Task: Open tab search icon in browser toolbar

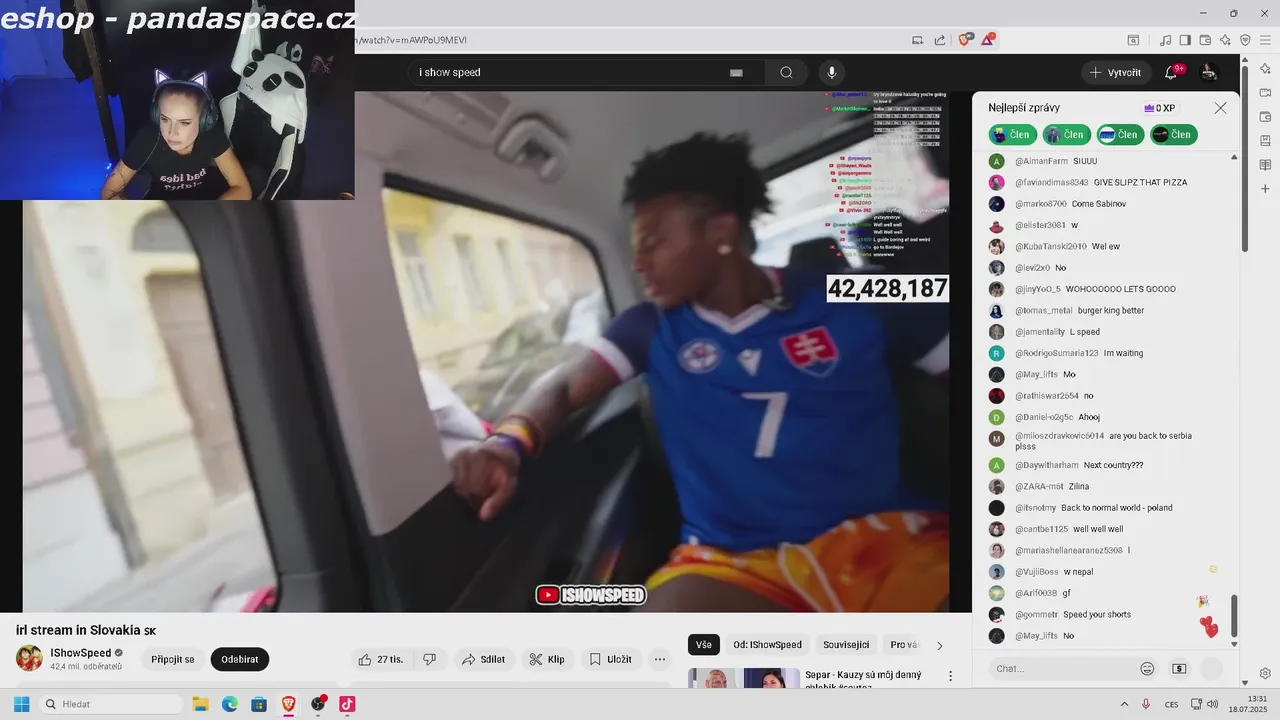Action: pos(1133,40)
